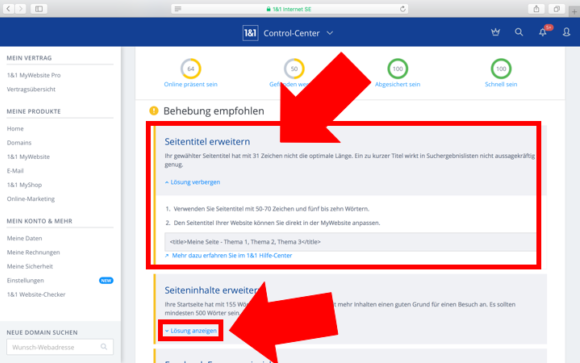Open Vertragsübersicht in the sidebar
The image size is (580, 363).
(x=31, y=89)
